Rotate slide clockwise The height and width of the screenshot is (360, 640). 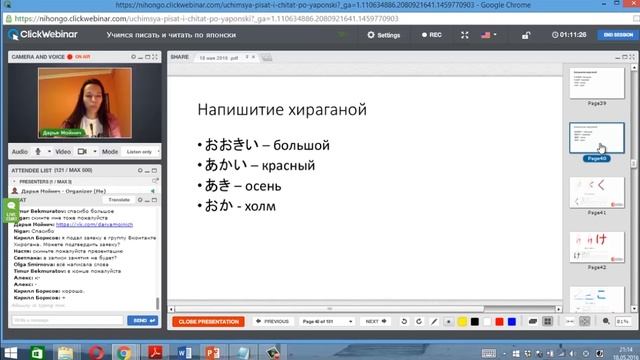(419, 322)
